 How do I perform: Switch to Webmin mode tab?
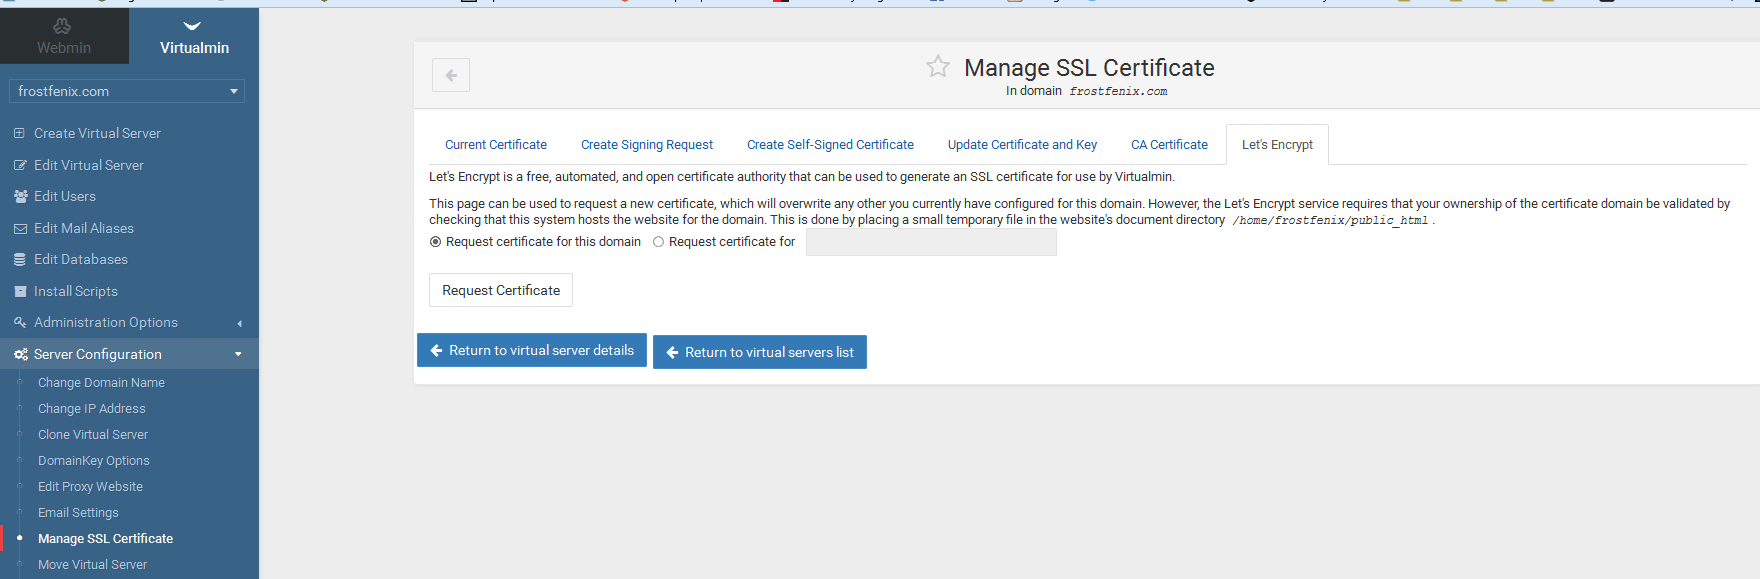(x=64, y=36)
